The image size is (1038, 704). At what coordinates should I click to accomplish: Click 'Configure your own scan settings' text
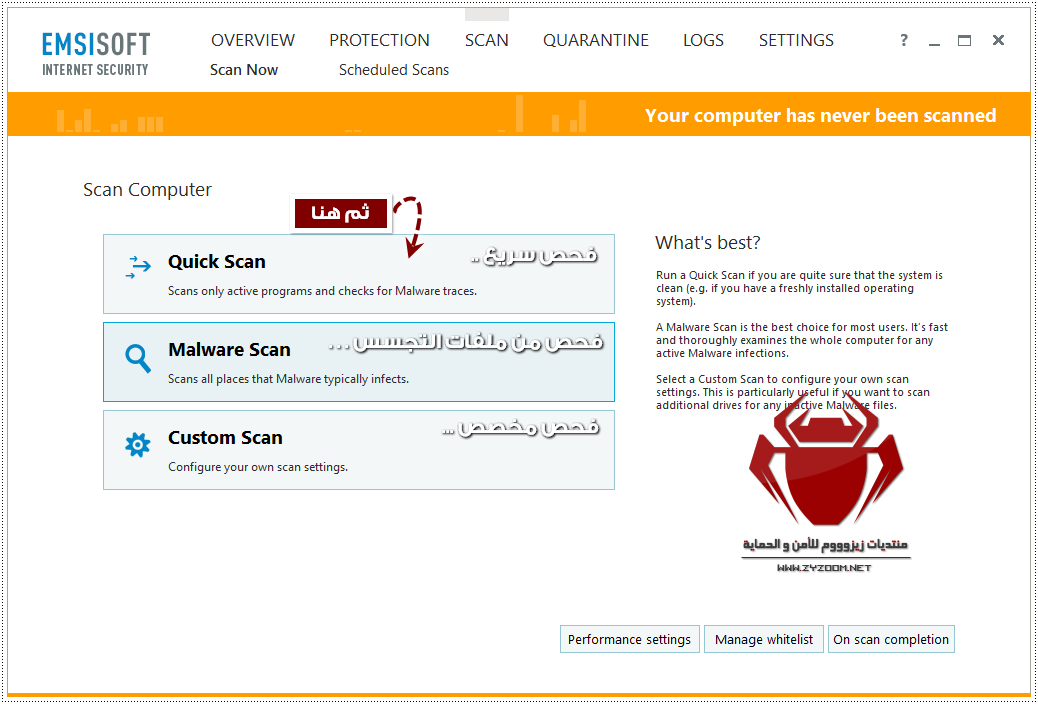coord(258,467)
